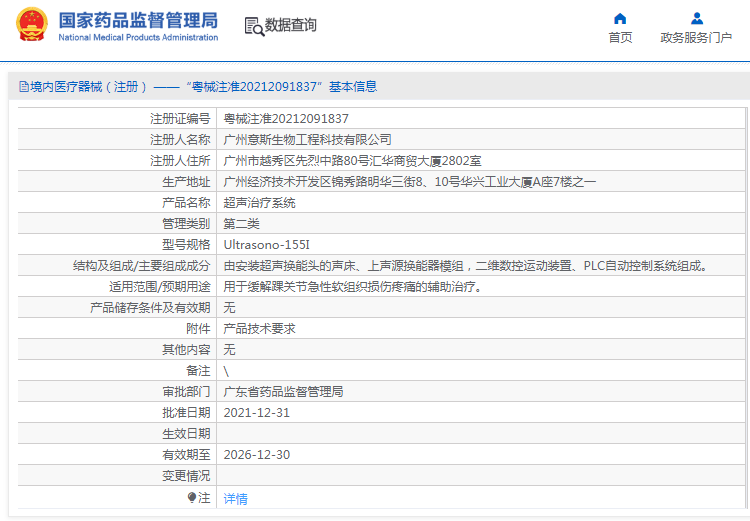
Task: Click the bullet icon next to 注
Action: 192,497
